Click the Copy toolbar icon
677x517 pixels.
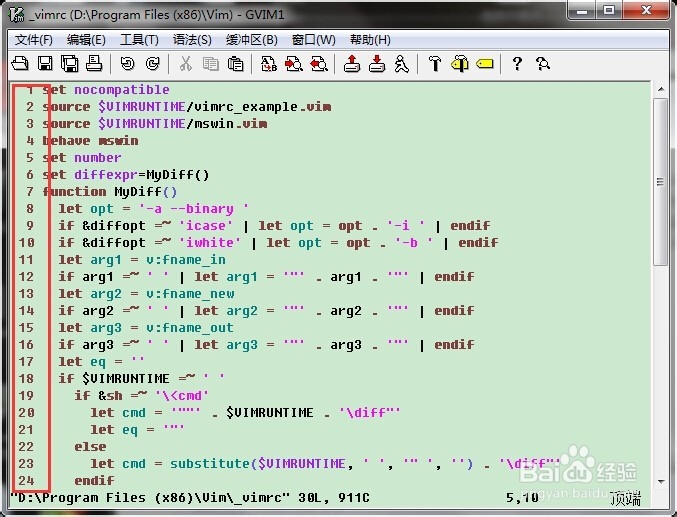[x=211, y=63]
